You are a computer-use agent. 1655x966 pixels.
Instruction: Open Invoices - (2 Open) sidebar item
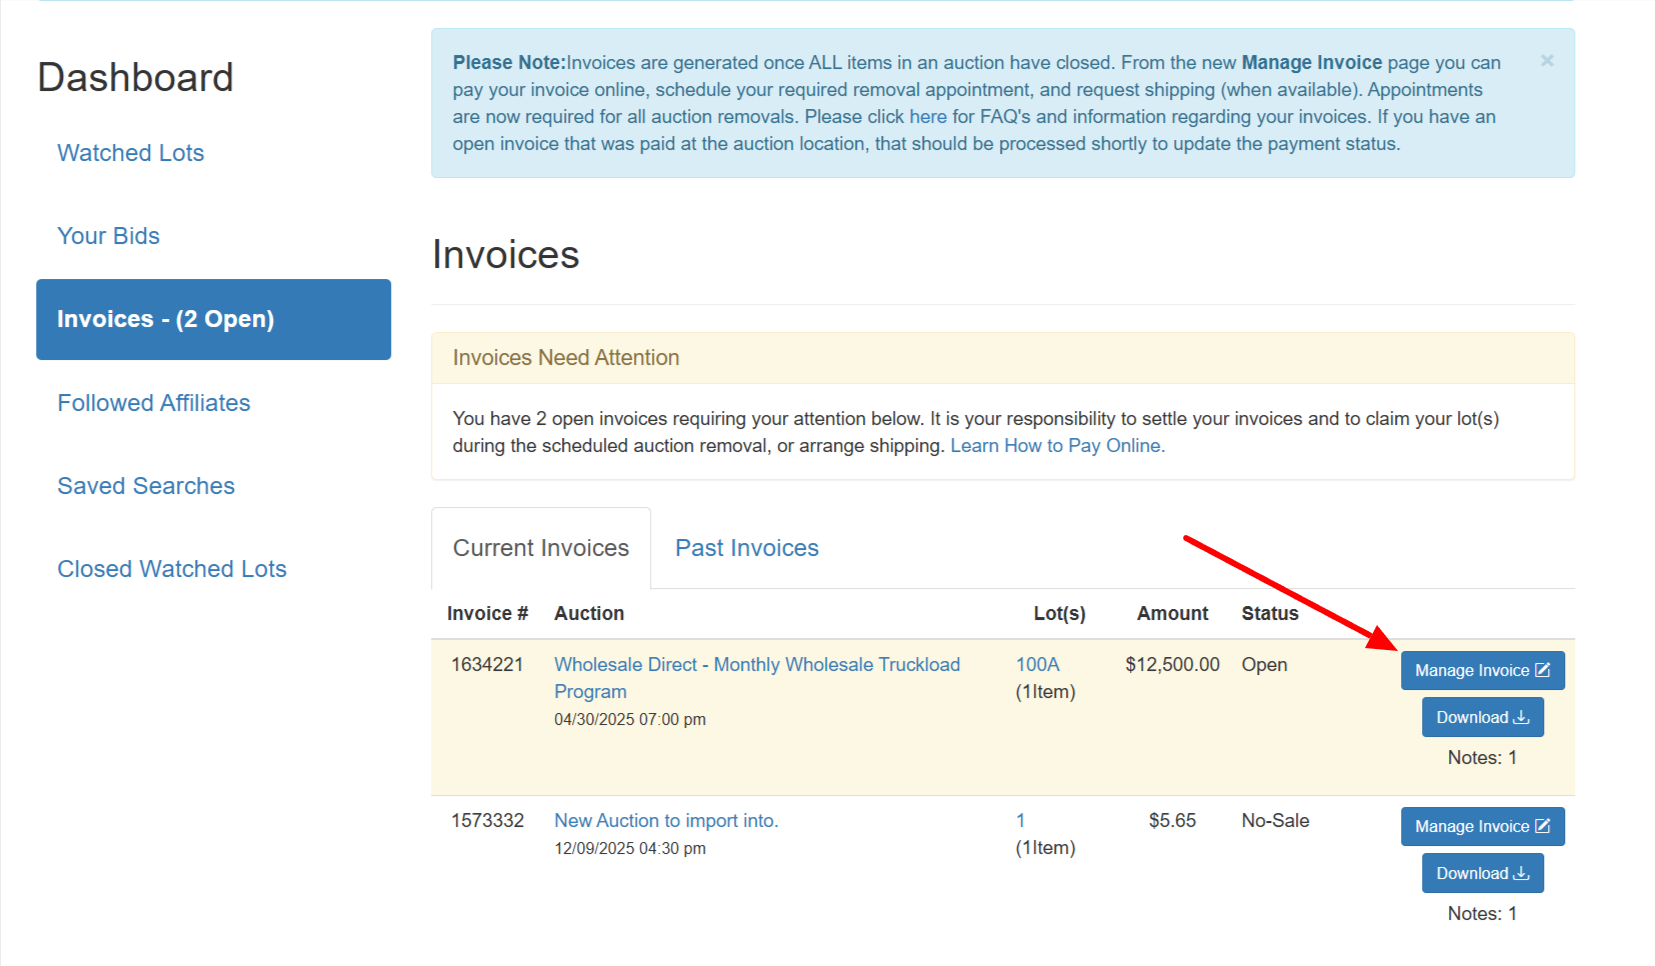(213, 319)
